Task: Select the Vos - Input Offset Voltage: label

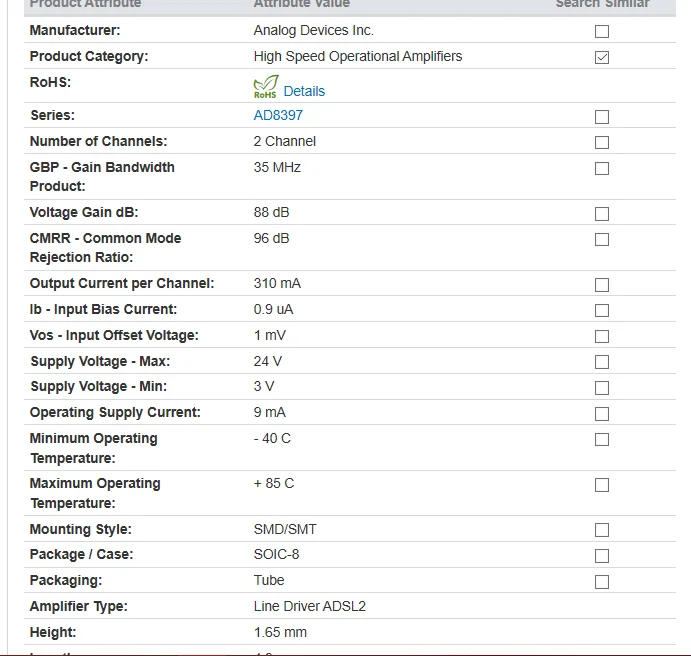Action: point(114,335)
